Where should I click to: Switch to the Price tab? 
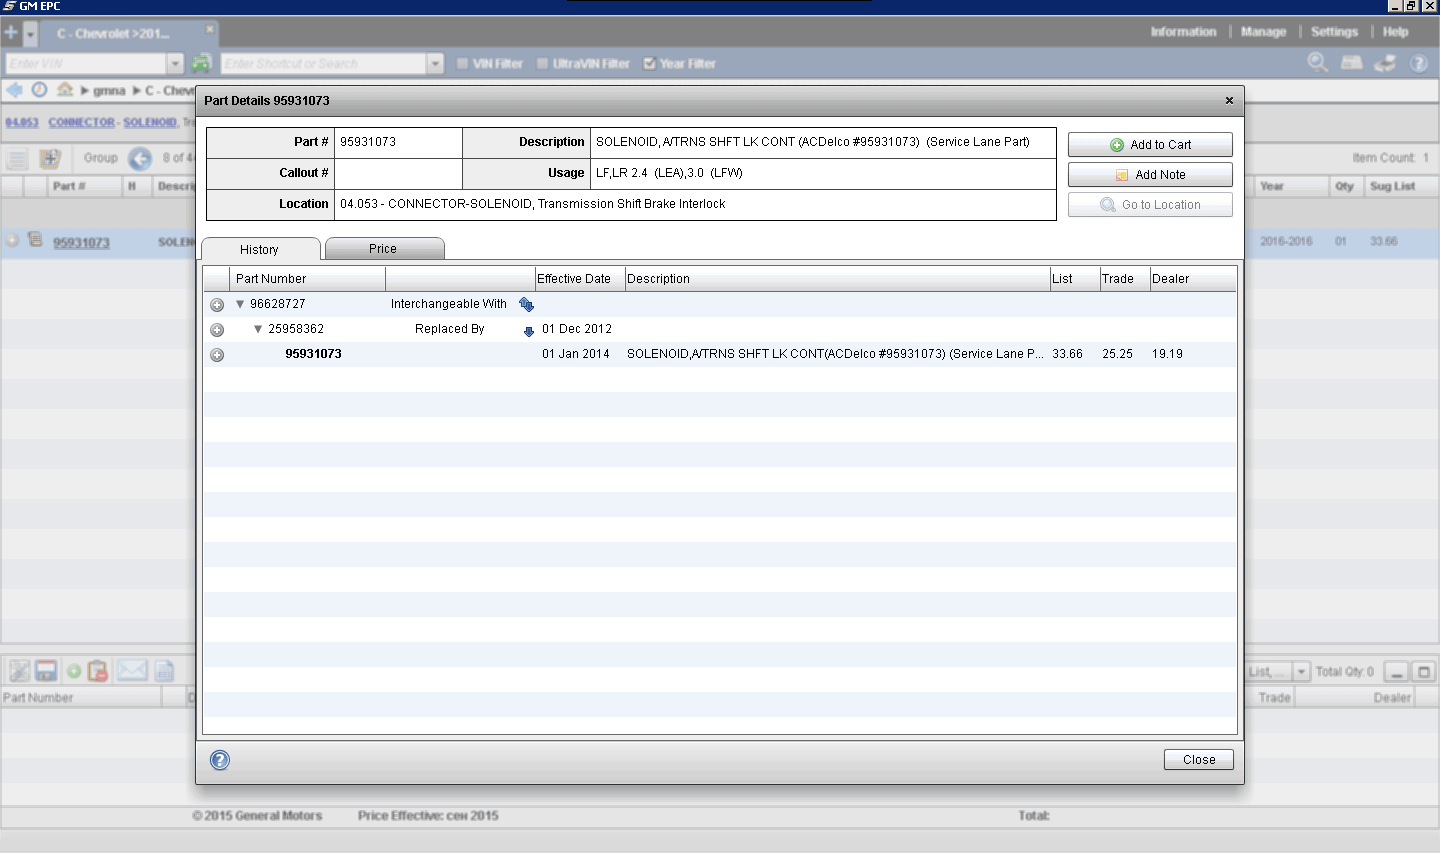click(384, 249)
